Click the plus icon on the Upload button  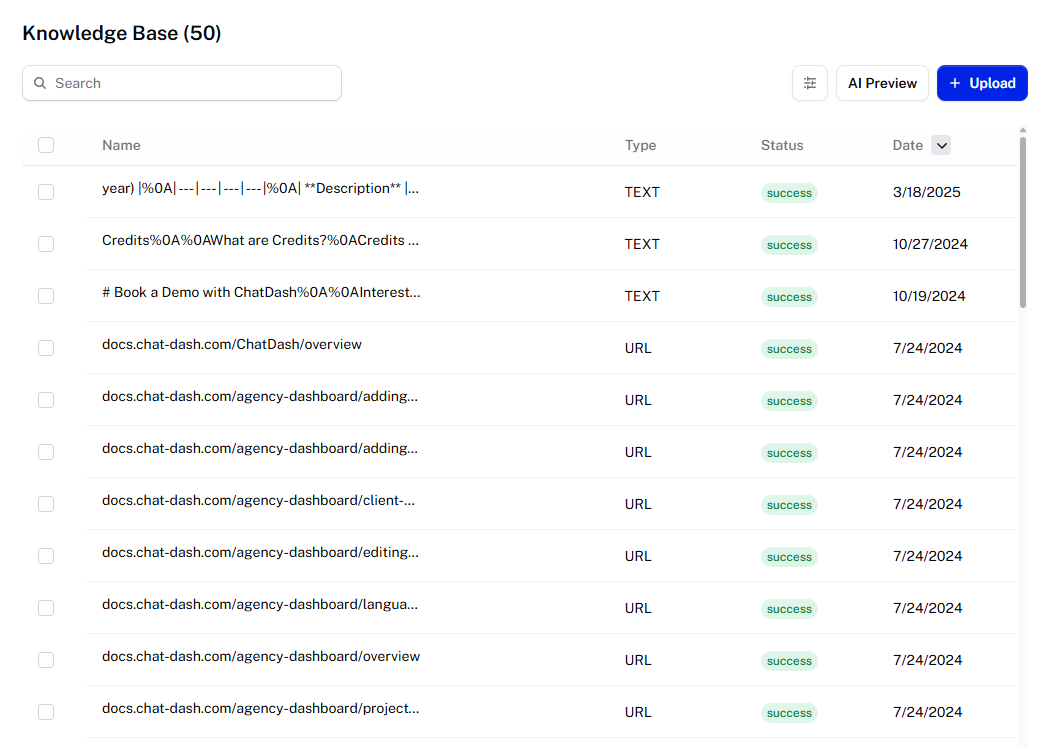(955, 83)
